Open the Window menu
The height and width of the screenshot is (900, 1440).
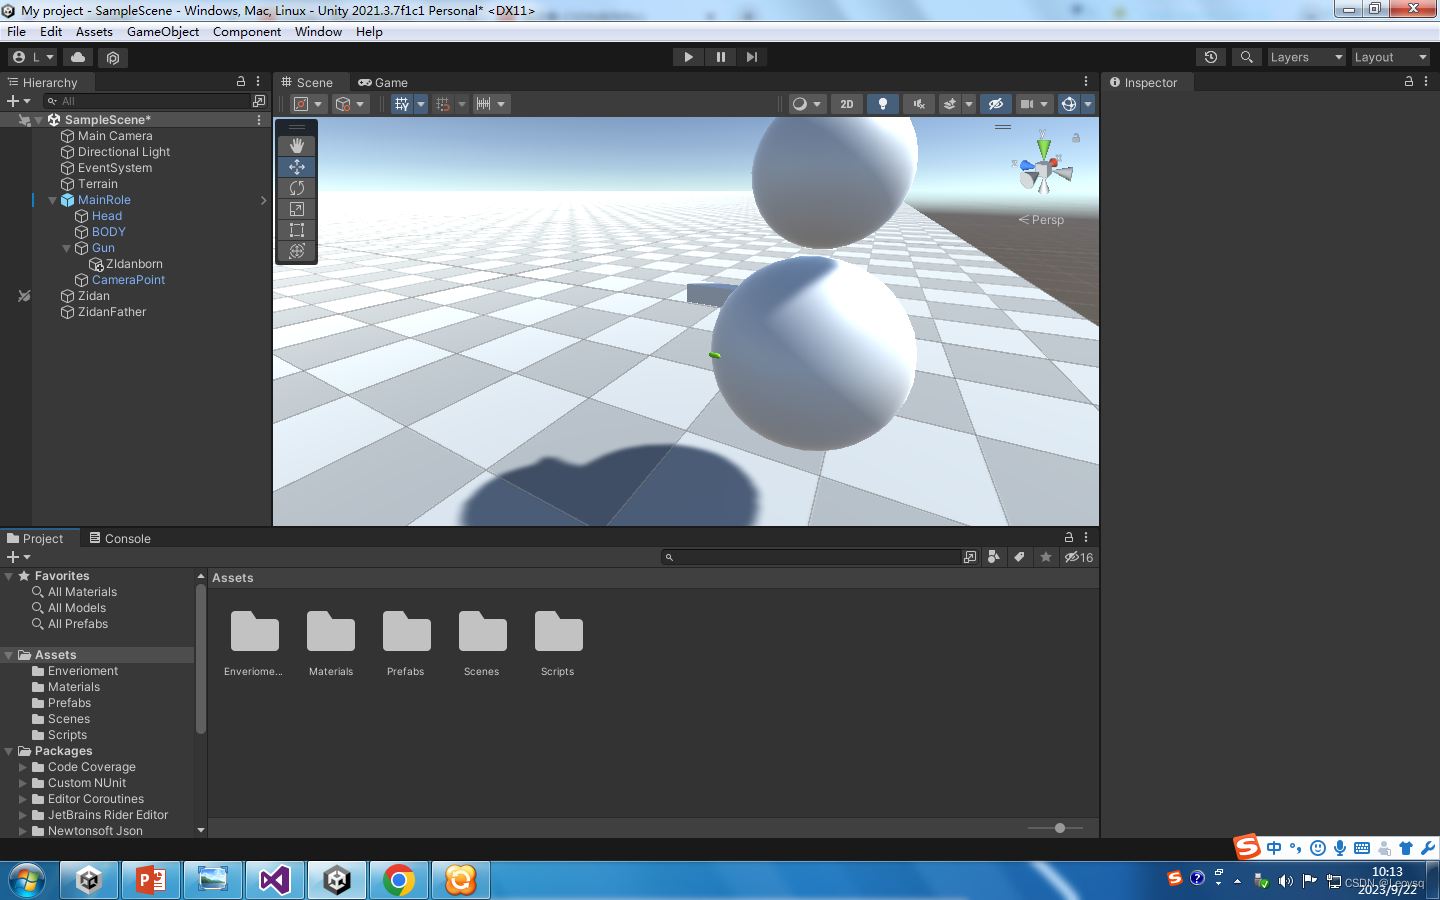point(319,32)
